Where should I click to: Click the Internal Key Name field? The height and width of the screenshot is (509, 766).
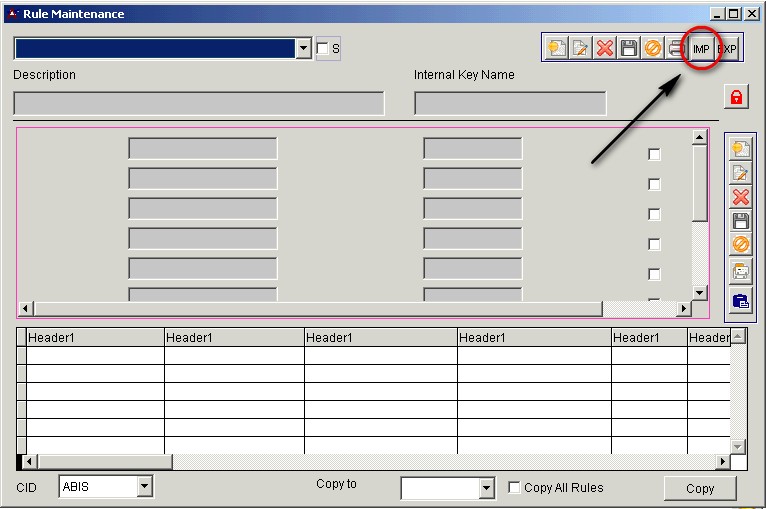click(x=510, y=104)
